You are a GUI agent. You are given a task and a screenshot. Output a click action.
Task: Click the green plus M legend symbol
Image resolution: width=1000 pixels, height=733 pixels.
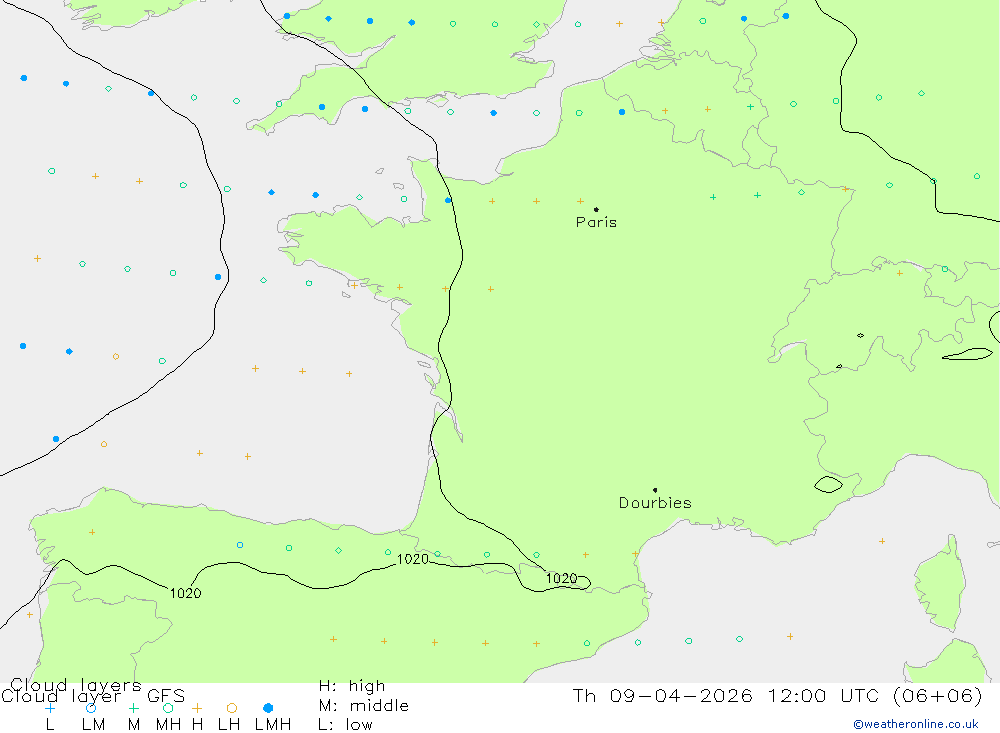click(133, 708)
